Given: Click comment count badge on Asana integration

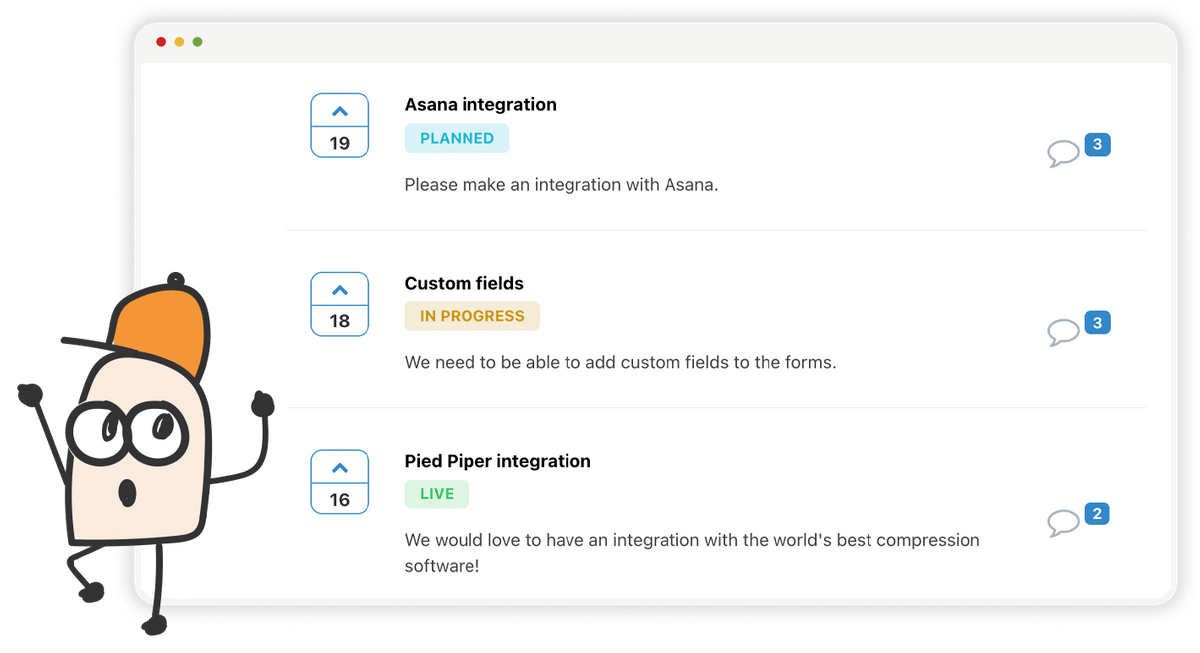Looking at the screenshot, I should point(1097,145).
